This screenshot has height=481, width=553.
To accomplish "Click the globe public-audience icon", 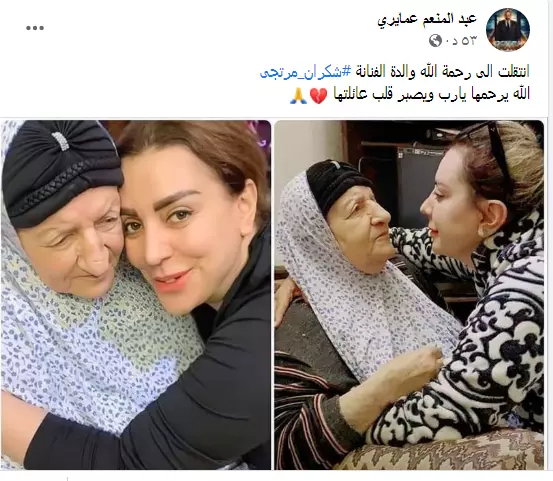I will (x=435, y=41).
